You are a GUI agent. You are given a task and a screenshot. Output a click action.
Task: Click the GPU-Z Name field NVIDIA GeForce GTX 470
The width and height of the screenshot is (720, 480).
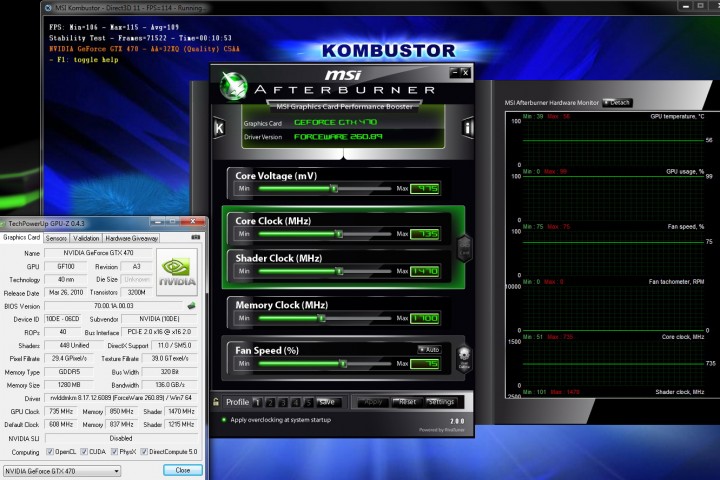pyautogui.click(x=98, y=253)
